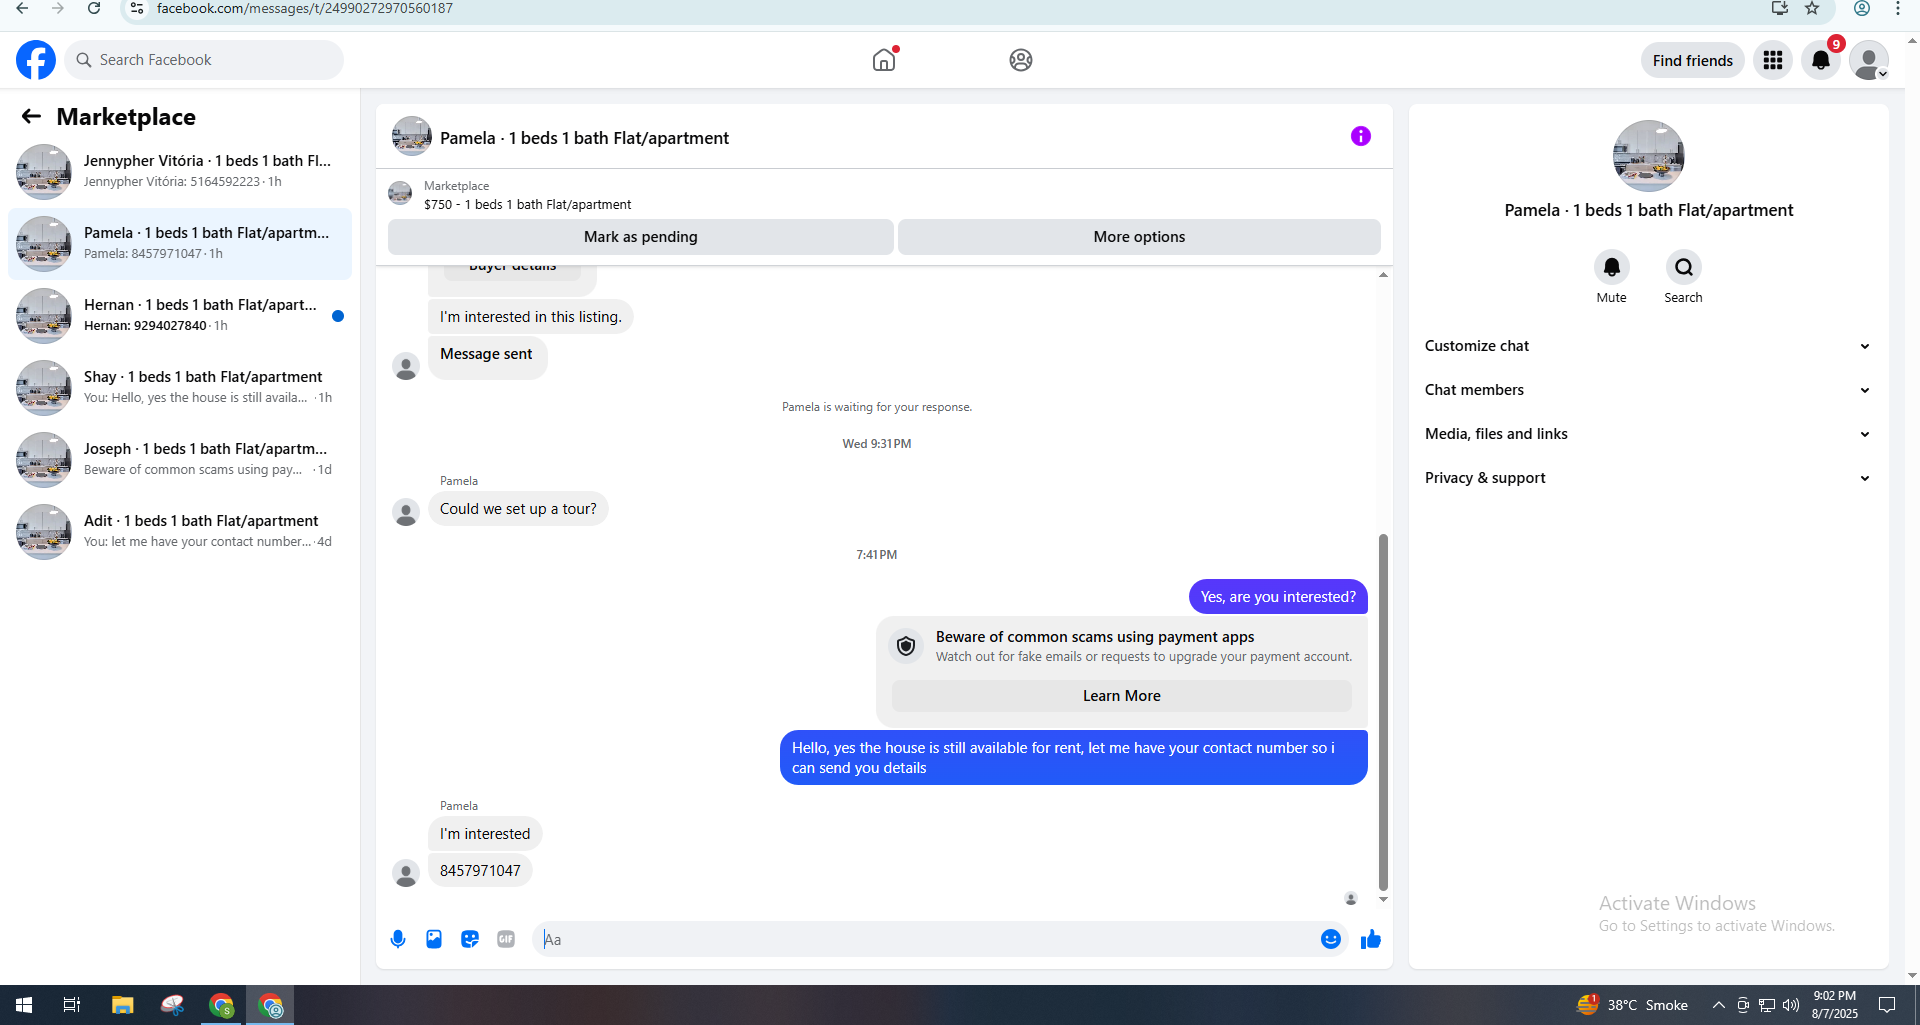Open conversation information with the purple info icon
This screenshot has width=1920, height=1025.
[x=1361, y=136]
